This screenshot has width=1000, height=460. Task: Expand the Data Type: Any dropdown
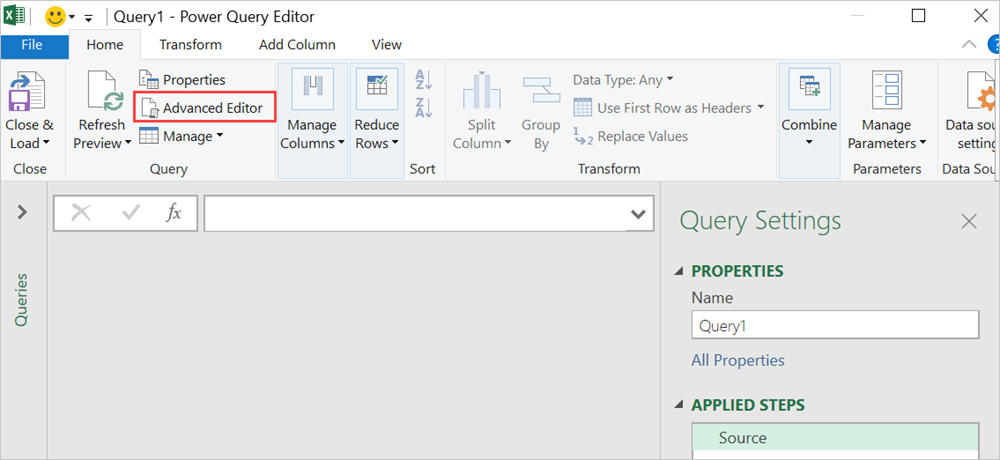click(623, 79)
